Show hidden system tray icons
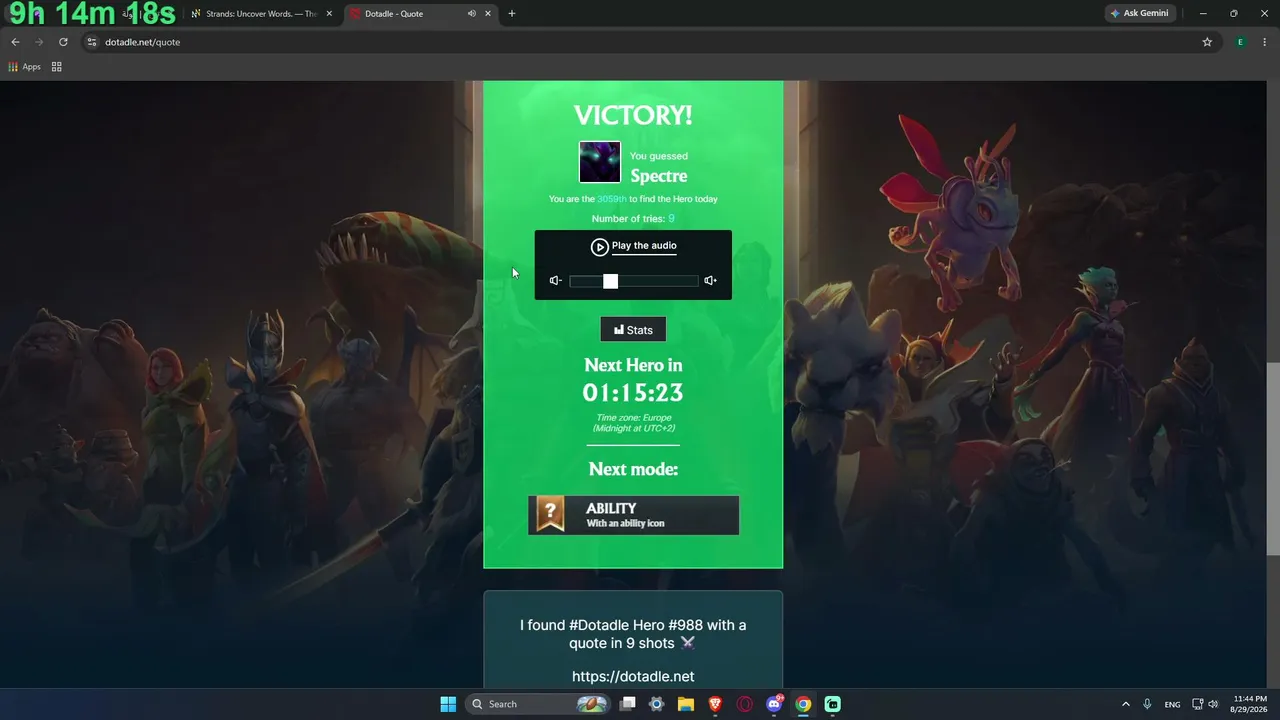The width and height of the screenshot is (1280, 720). [x=1126, y=704]
